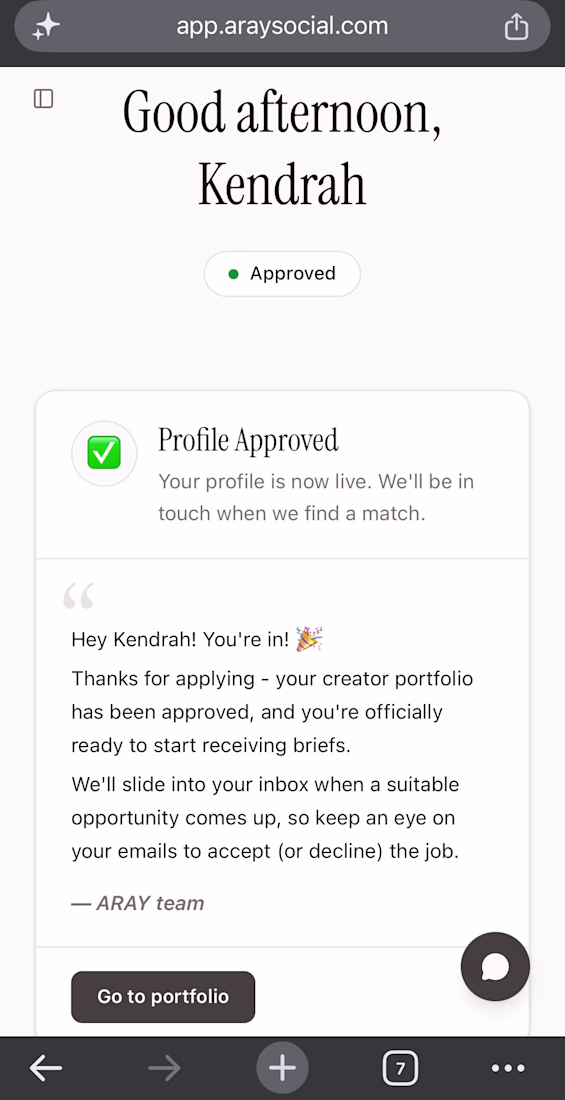Image resolution: width=565 pixels, height=1100 pixels.
Task: Open the tab switcher showing 7 tabs
Action: (400, 1068)
